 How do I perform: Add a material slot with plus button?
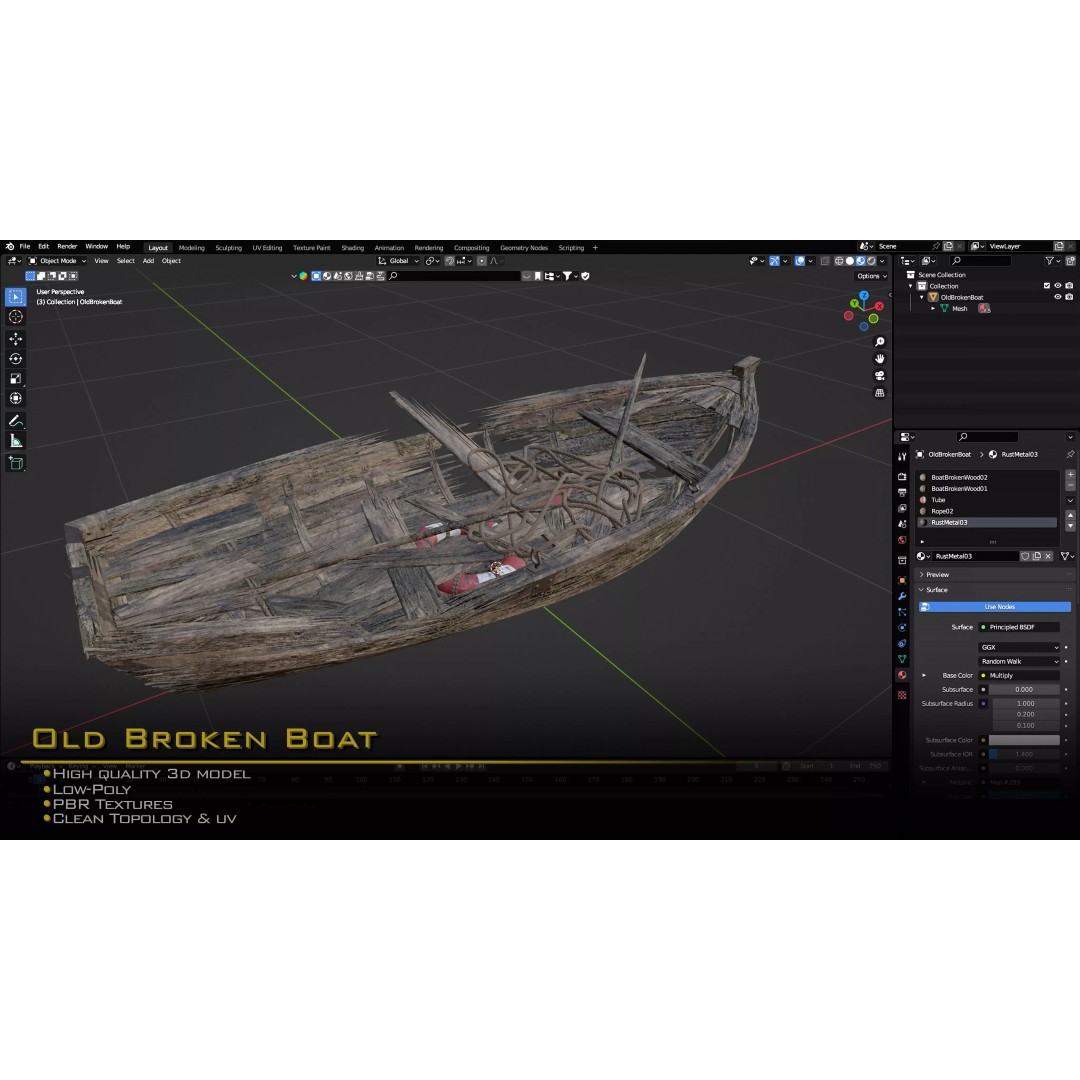[x=1070, y=475]
